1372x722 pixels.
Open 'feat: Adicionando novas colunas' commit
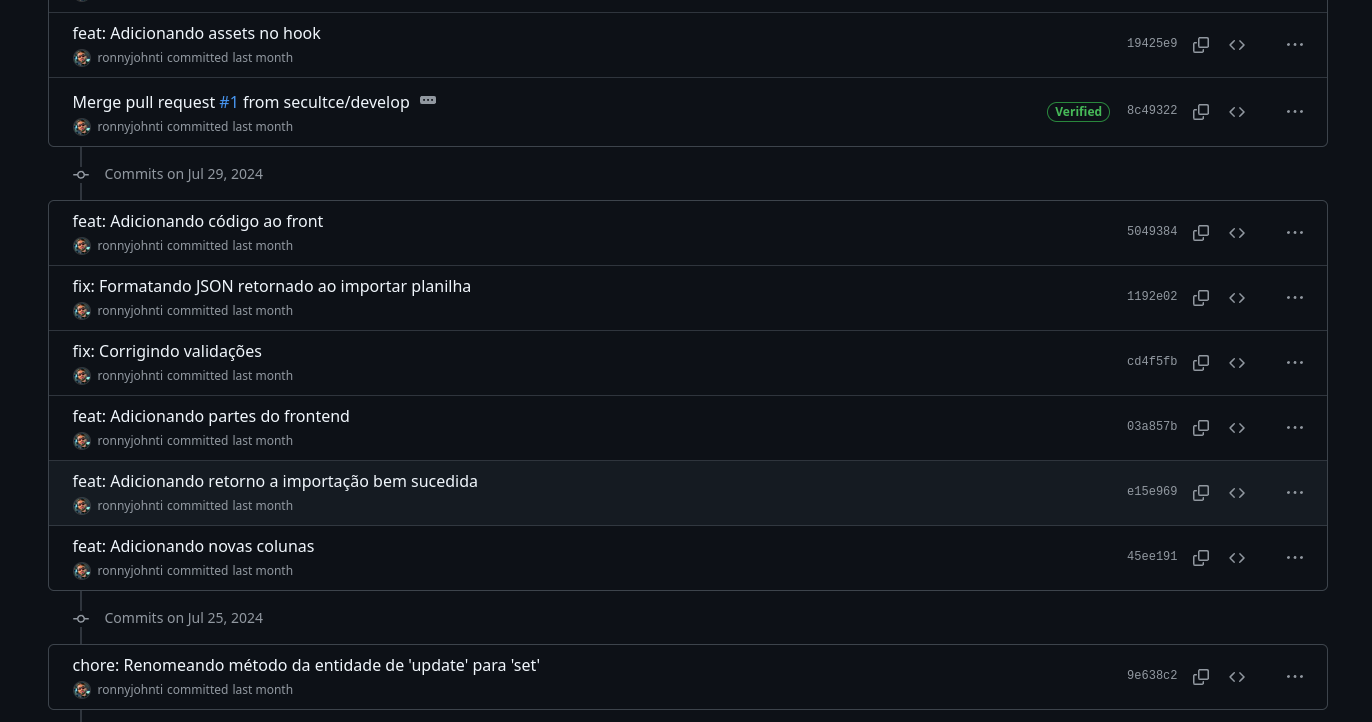pyautogui.click(x=193, y=546)
